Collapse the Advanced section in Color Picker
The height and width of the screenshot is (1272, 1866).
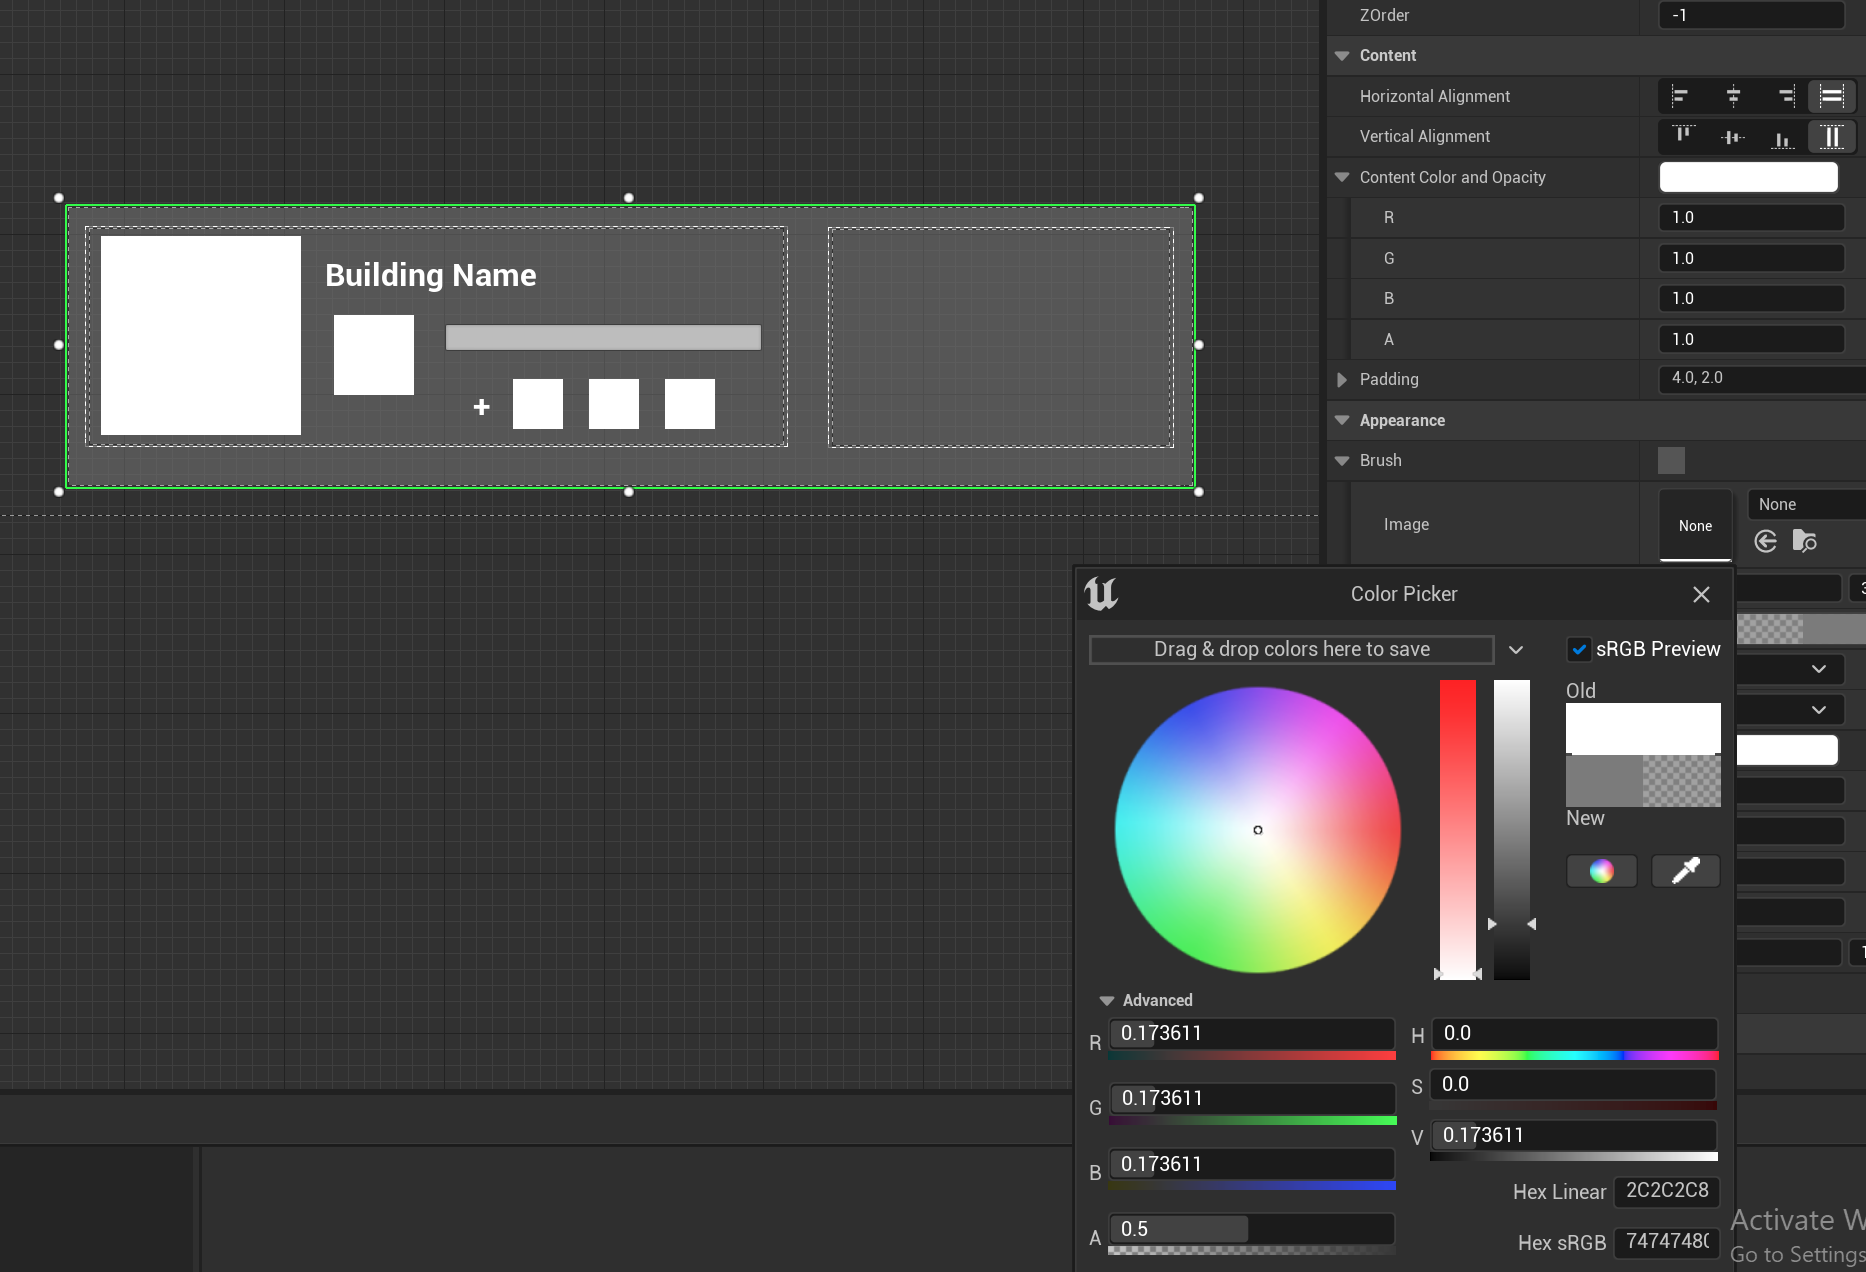click(1107, 1000)
